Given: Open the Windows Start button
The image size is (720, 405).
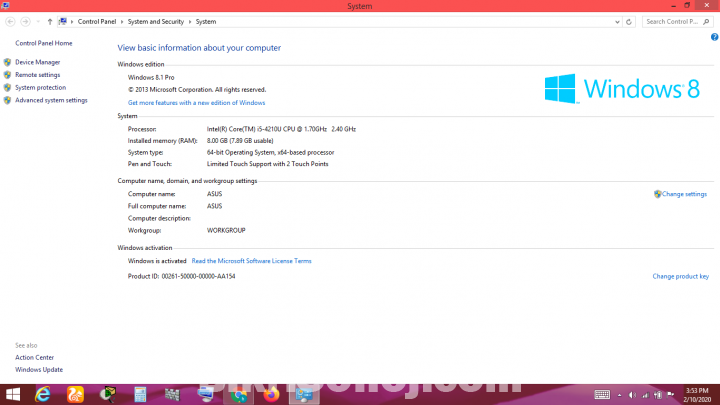Looking at the screenshot, I should pos(13,394).
